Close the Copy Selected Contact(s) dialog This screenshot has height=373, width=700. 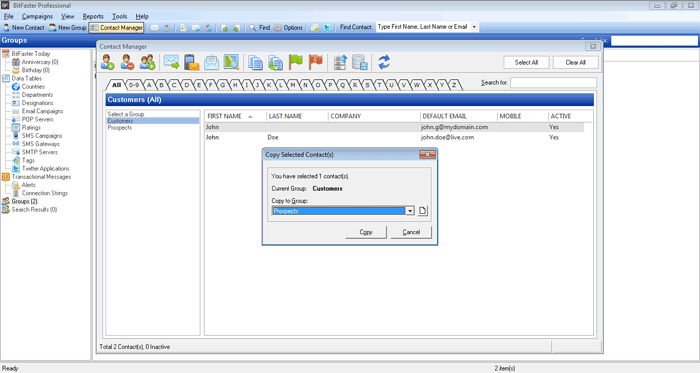pyautogui.click(x=427, y=154)
